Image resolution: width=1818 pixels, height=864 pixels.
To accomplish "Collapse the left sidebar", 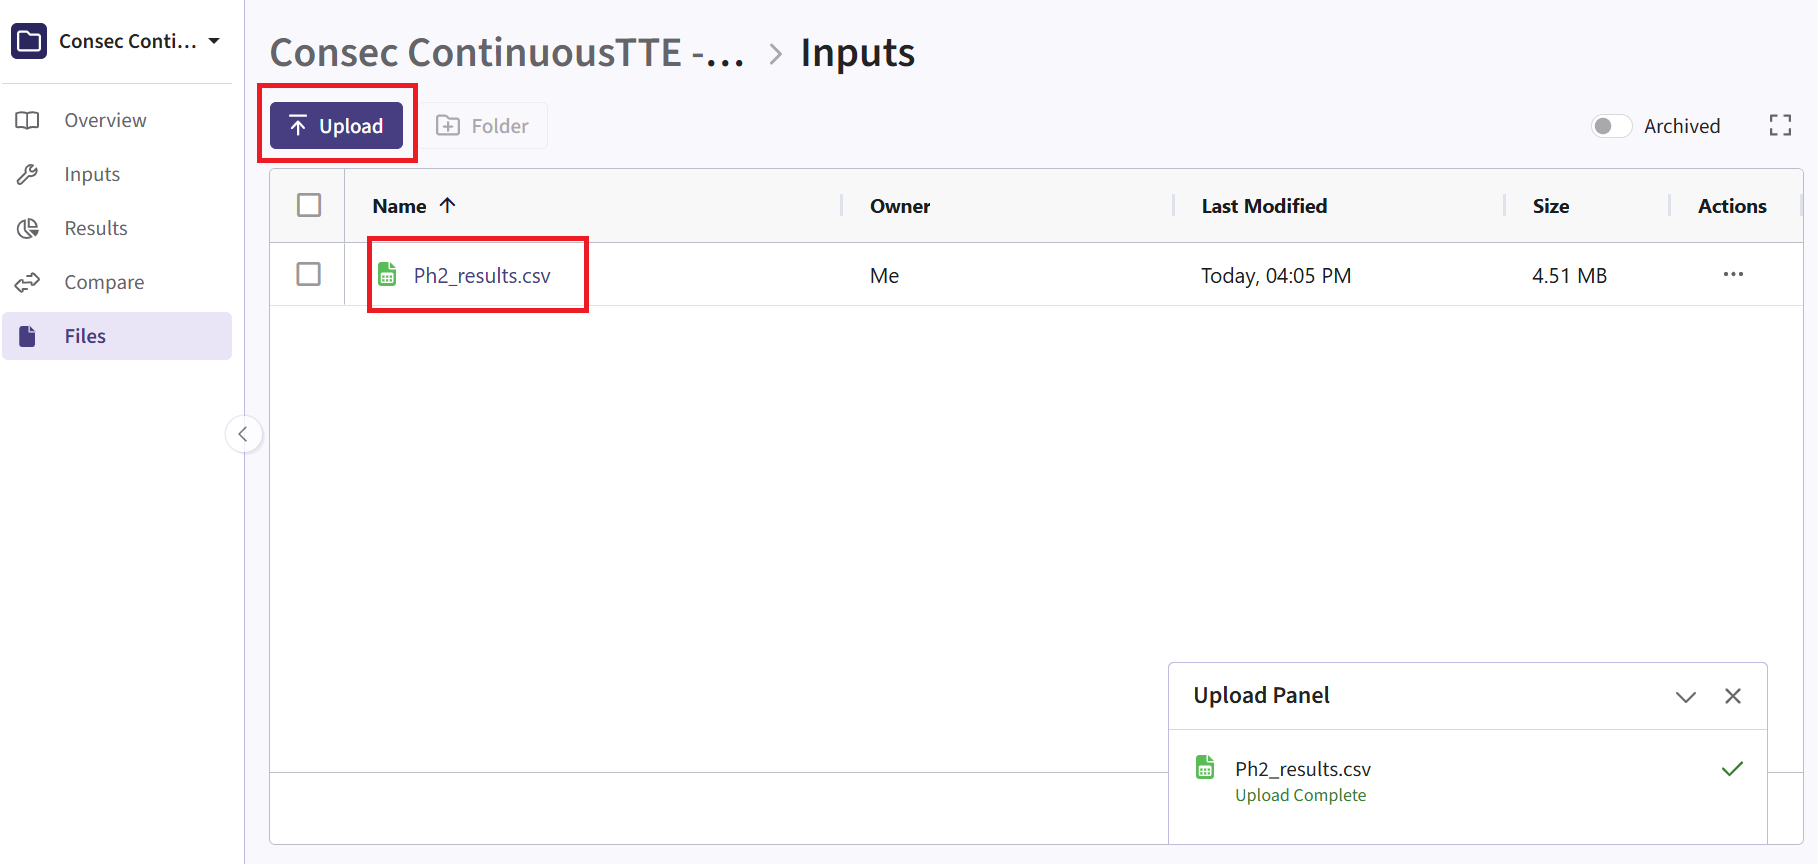I will 243,434.
